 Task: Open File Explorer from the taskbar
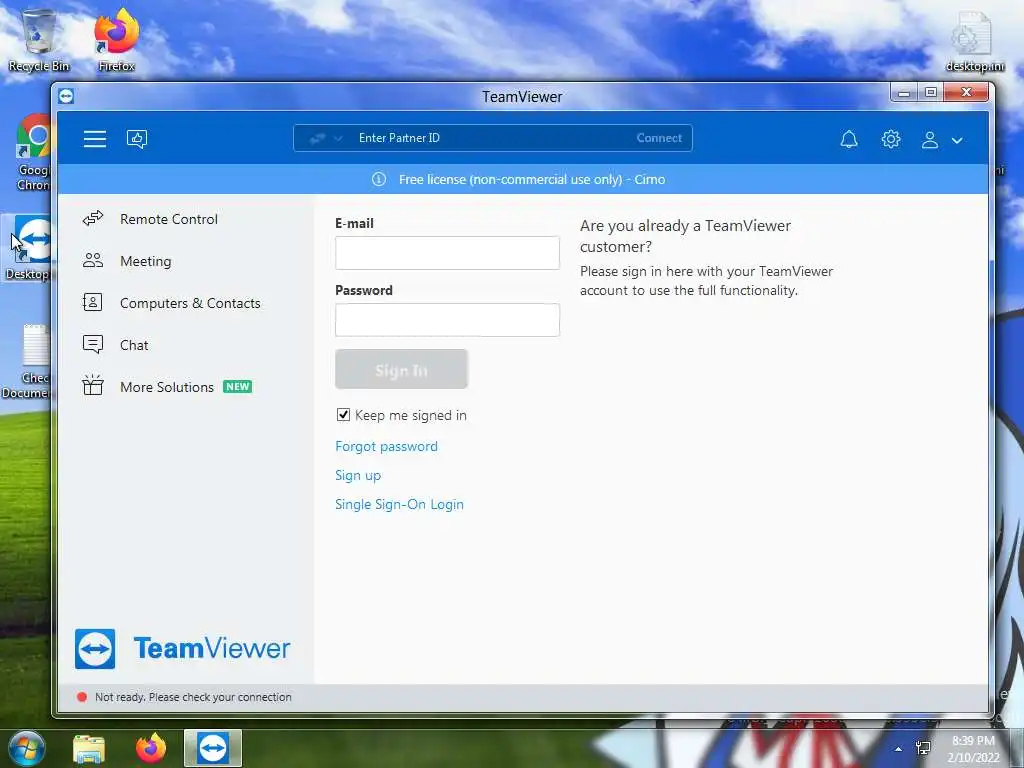click(89, 749)
